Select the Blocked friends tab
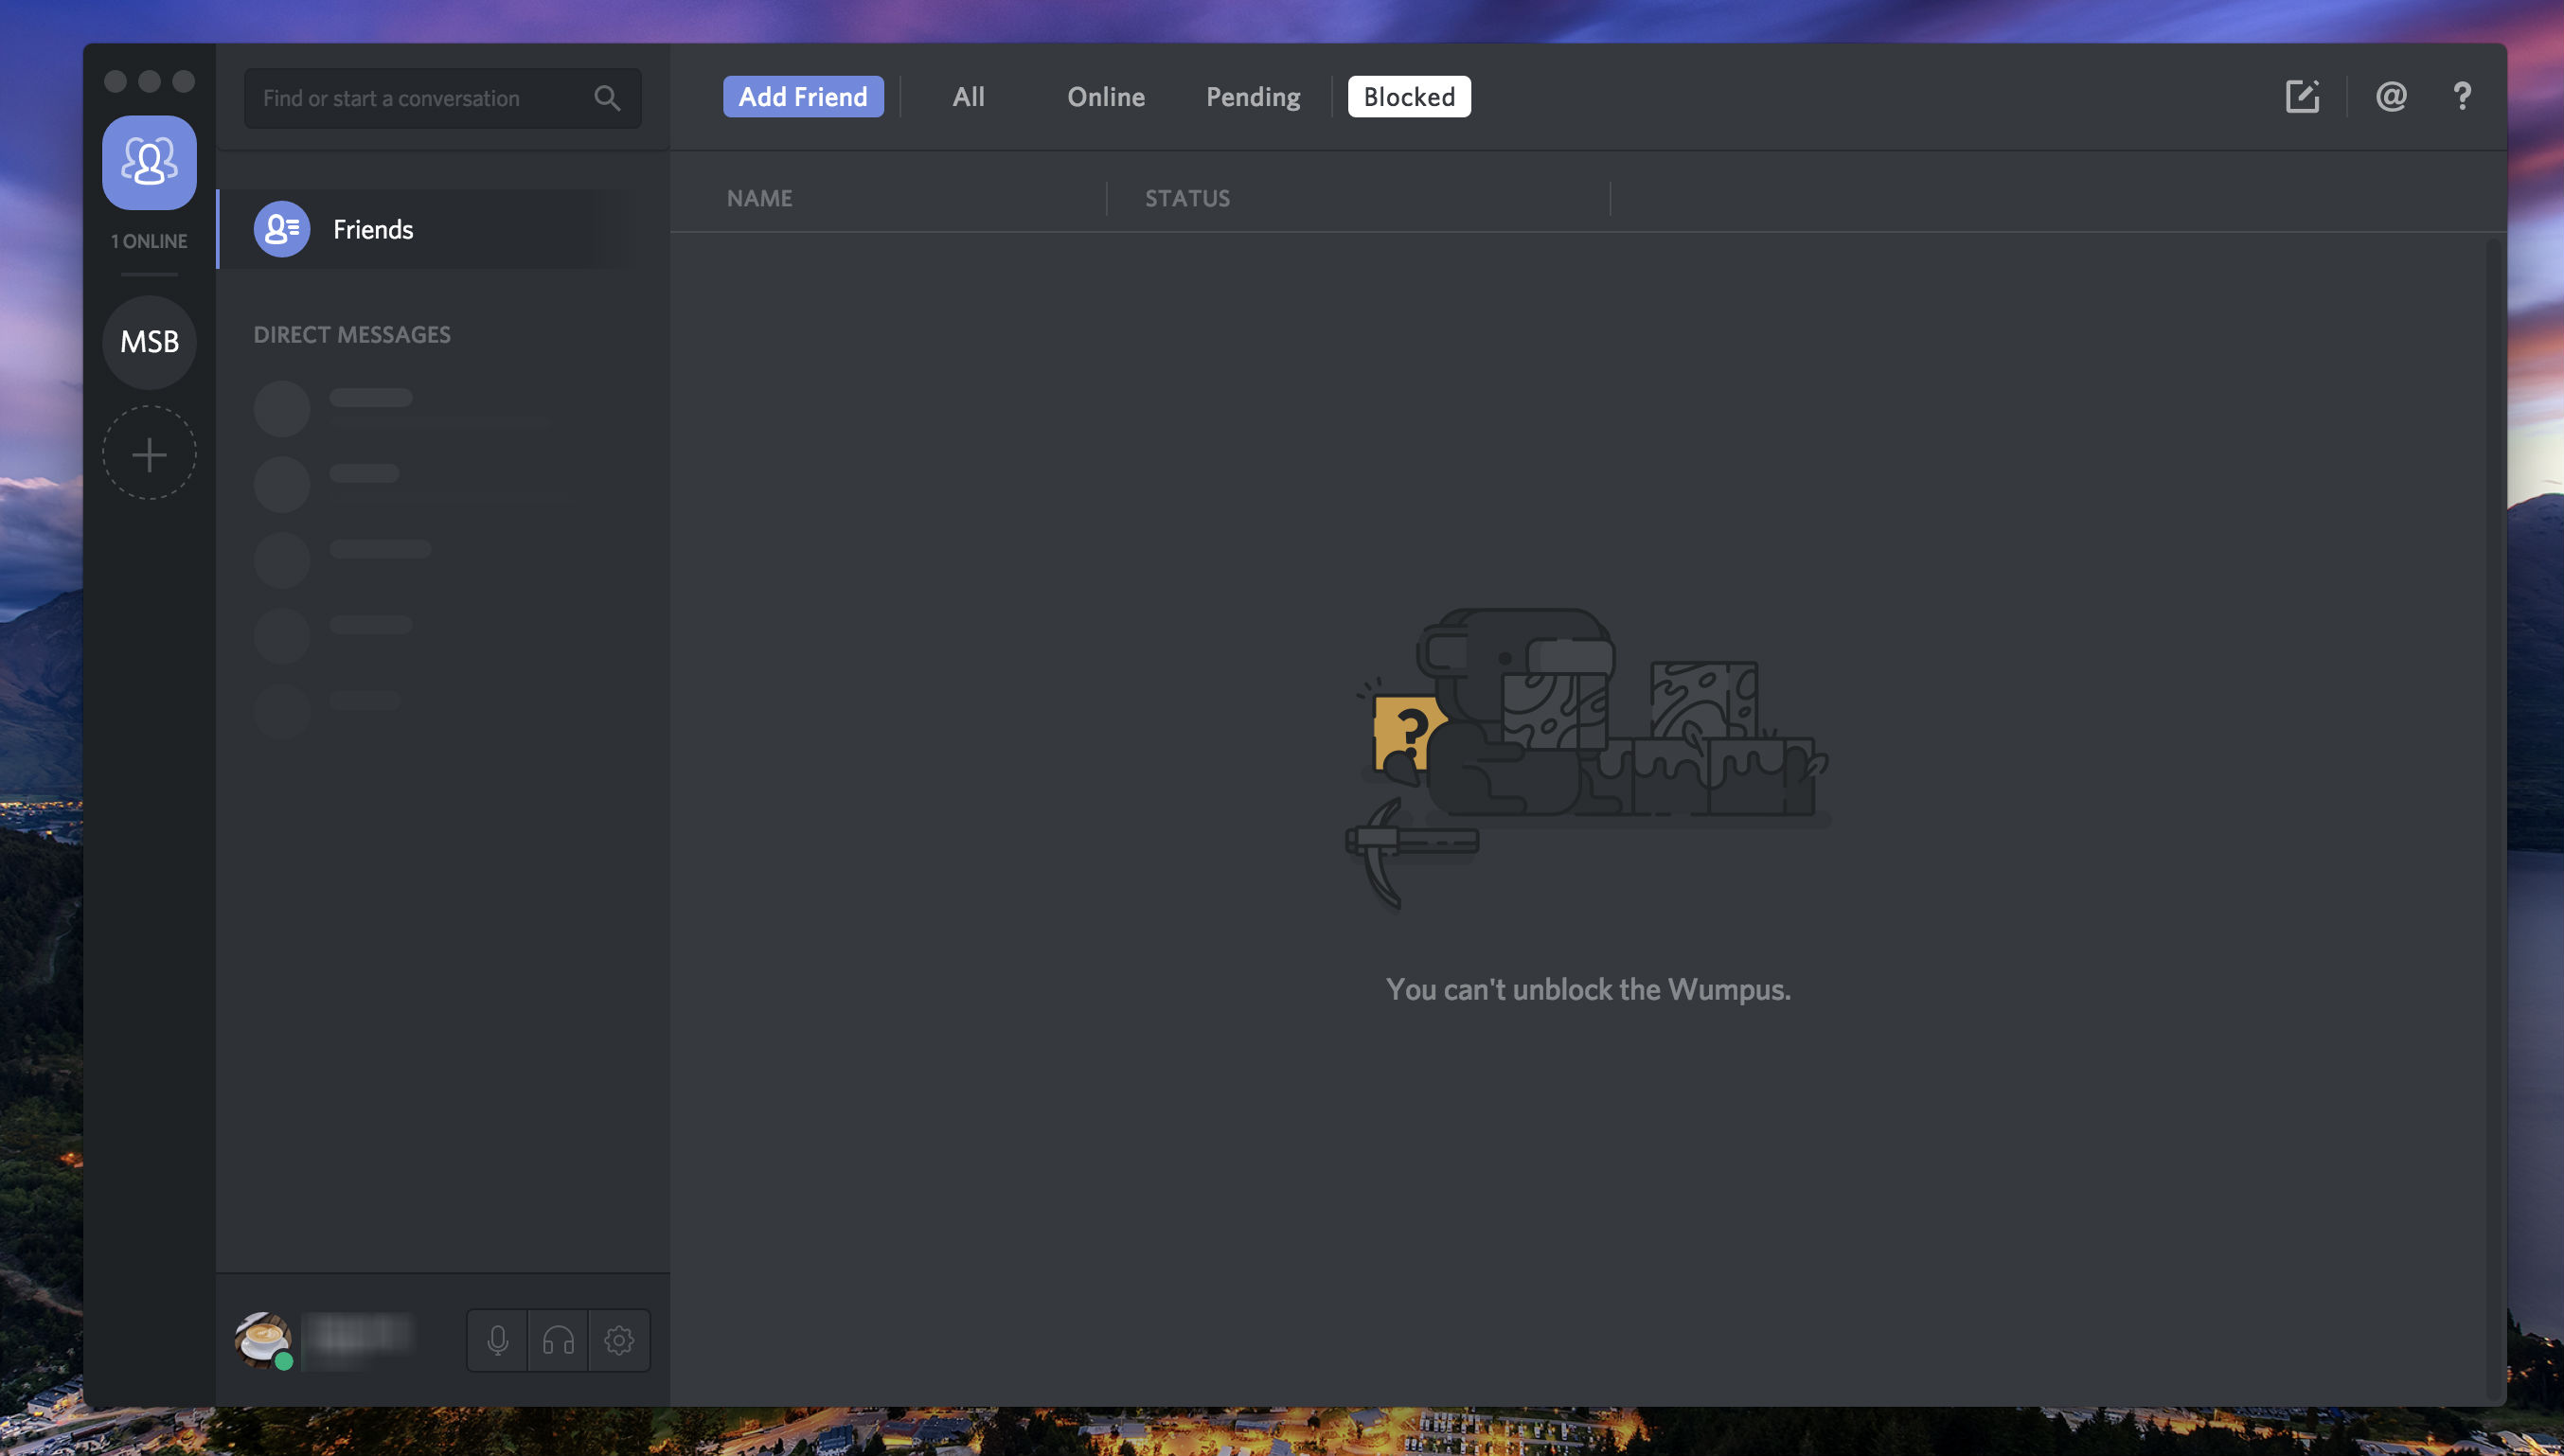The image size is (2564, 1456). pyautogui.click(x=1407, y=95)
